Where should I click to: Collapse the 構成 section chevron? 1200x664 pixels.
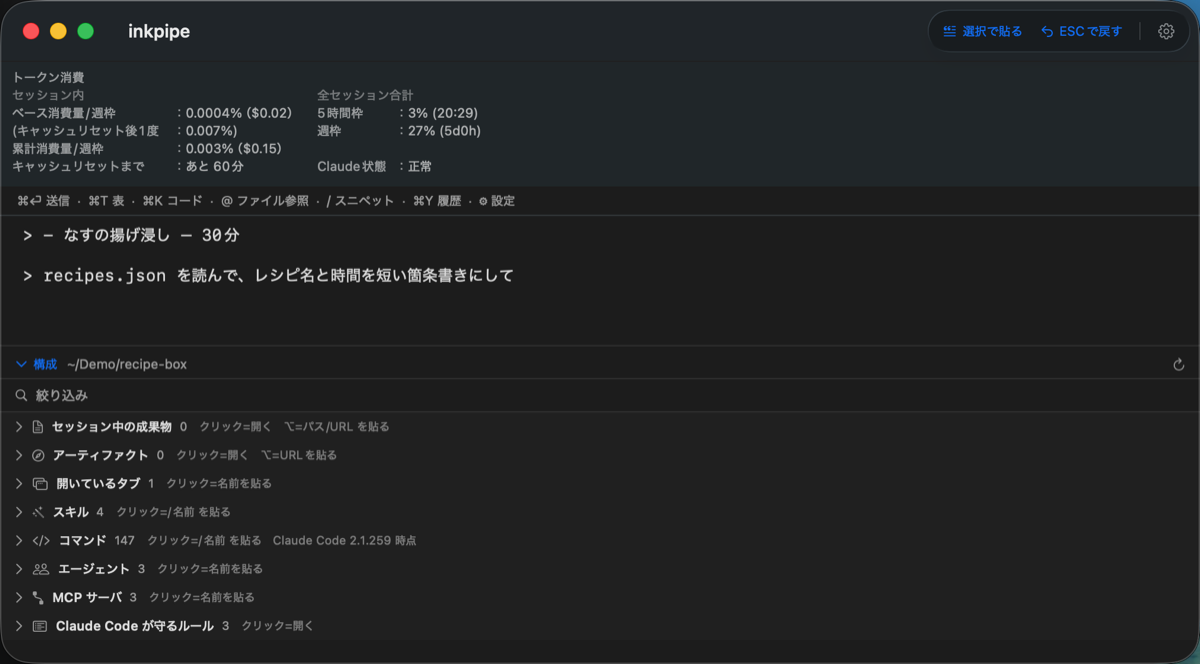pos(21,364)
